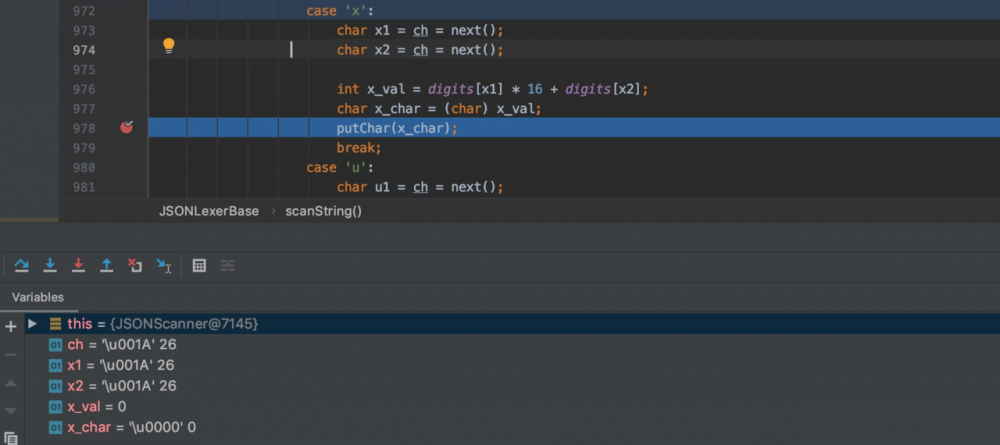Click 'char u1 = ch = next();' line

tap(420, 187)
